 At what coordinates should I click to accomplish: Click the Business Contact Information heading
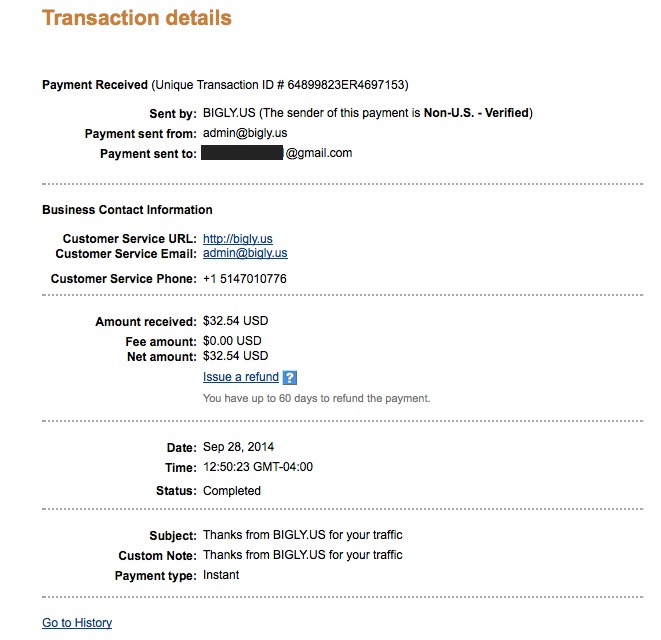coord(127,210)
